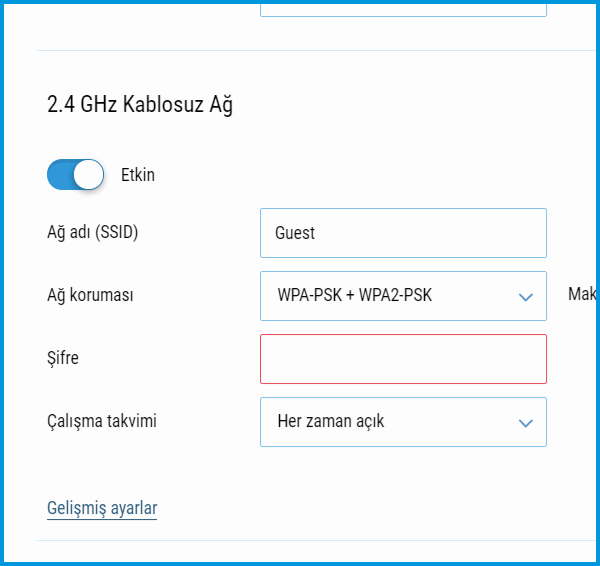The image size is (600, 566).
Task: Click the chevron arrow in Ağ koruması dropdown
Action: click(x=526, y=297)
